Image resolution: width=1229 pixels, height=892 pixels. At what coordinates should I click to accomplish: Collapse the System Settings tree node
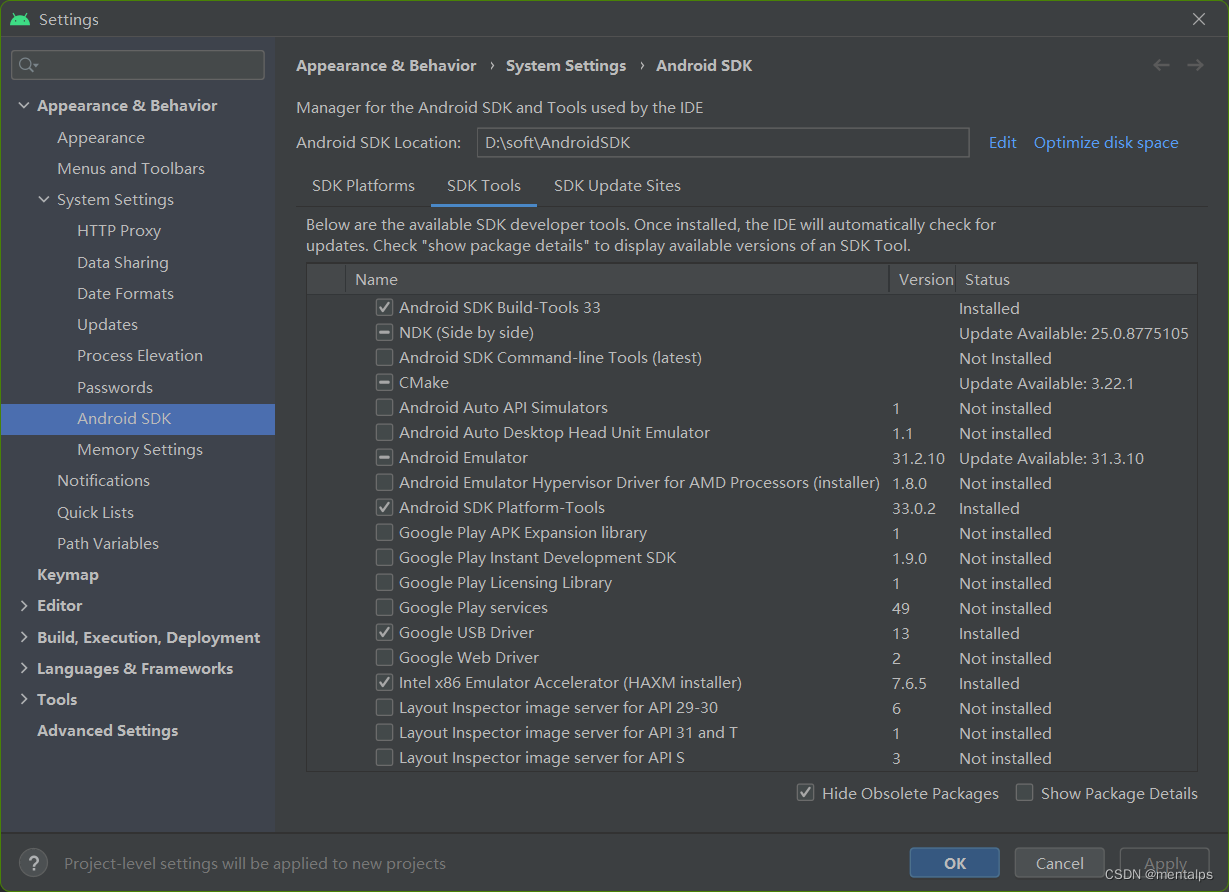coord(44,199)
